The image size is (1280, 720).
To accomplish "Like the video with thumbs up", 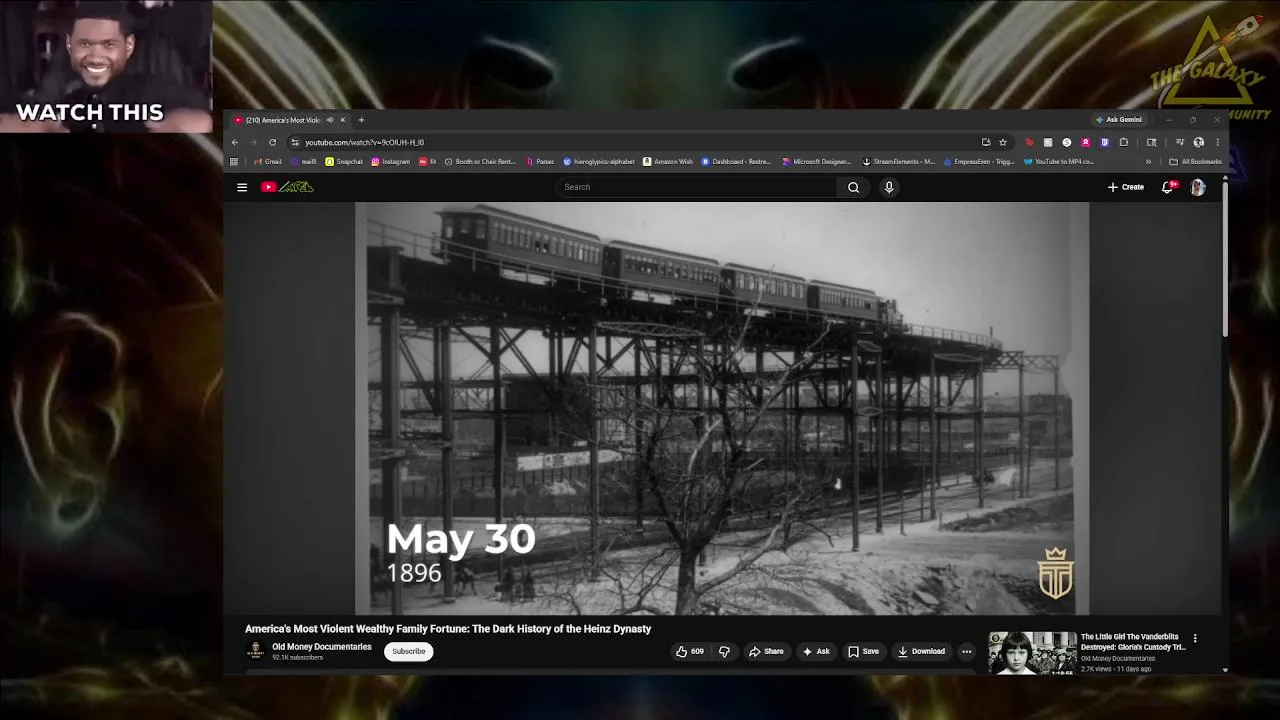I will 689,652.
